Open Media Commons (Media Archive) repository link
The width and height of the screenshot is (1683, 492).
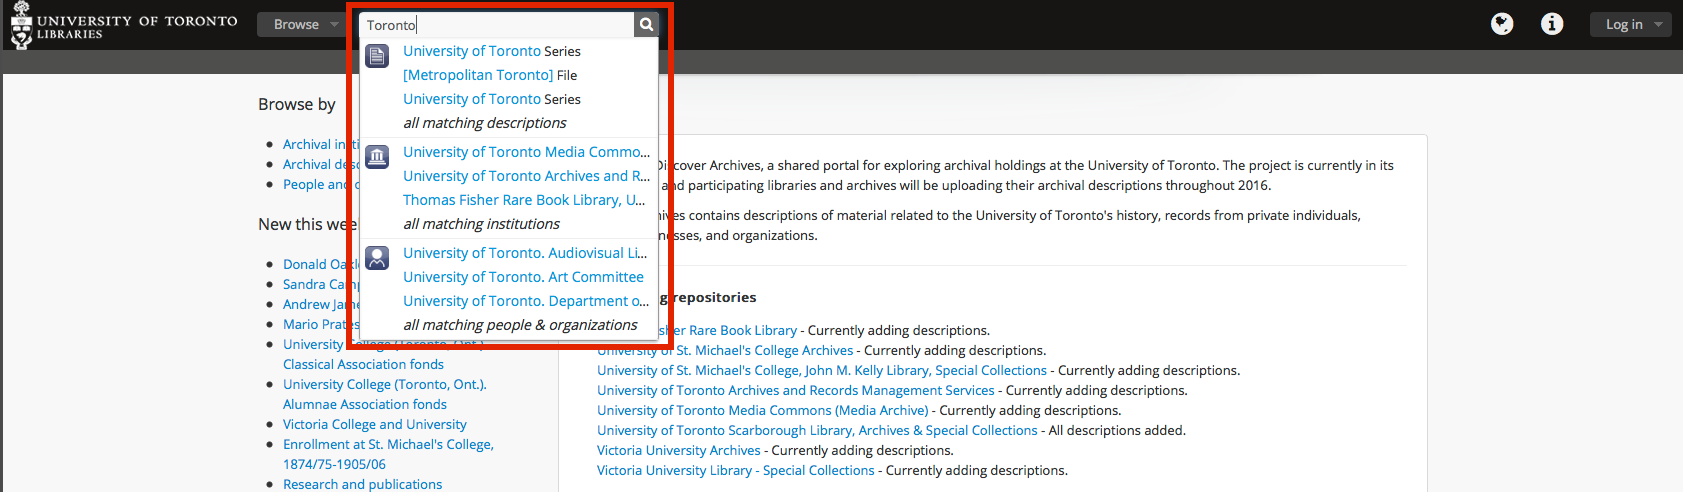[x=763, y=410]
